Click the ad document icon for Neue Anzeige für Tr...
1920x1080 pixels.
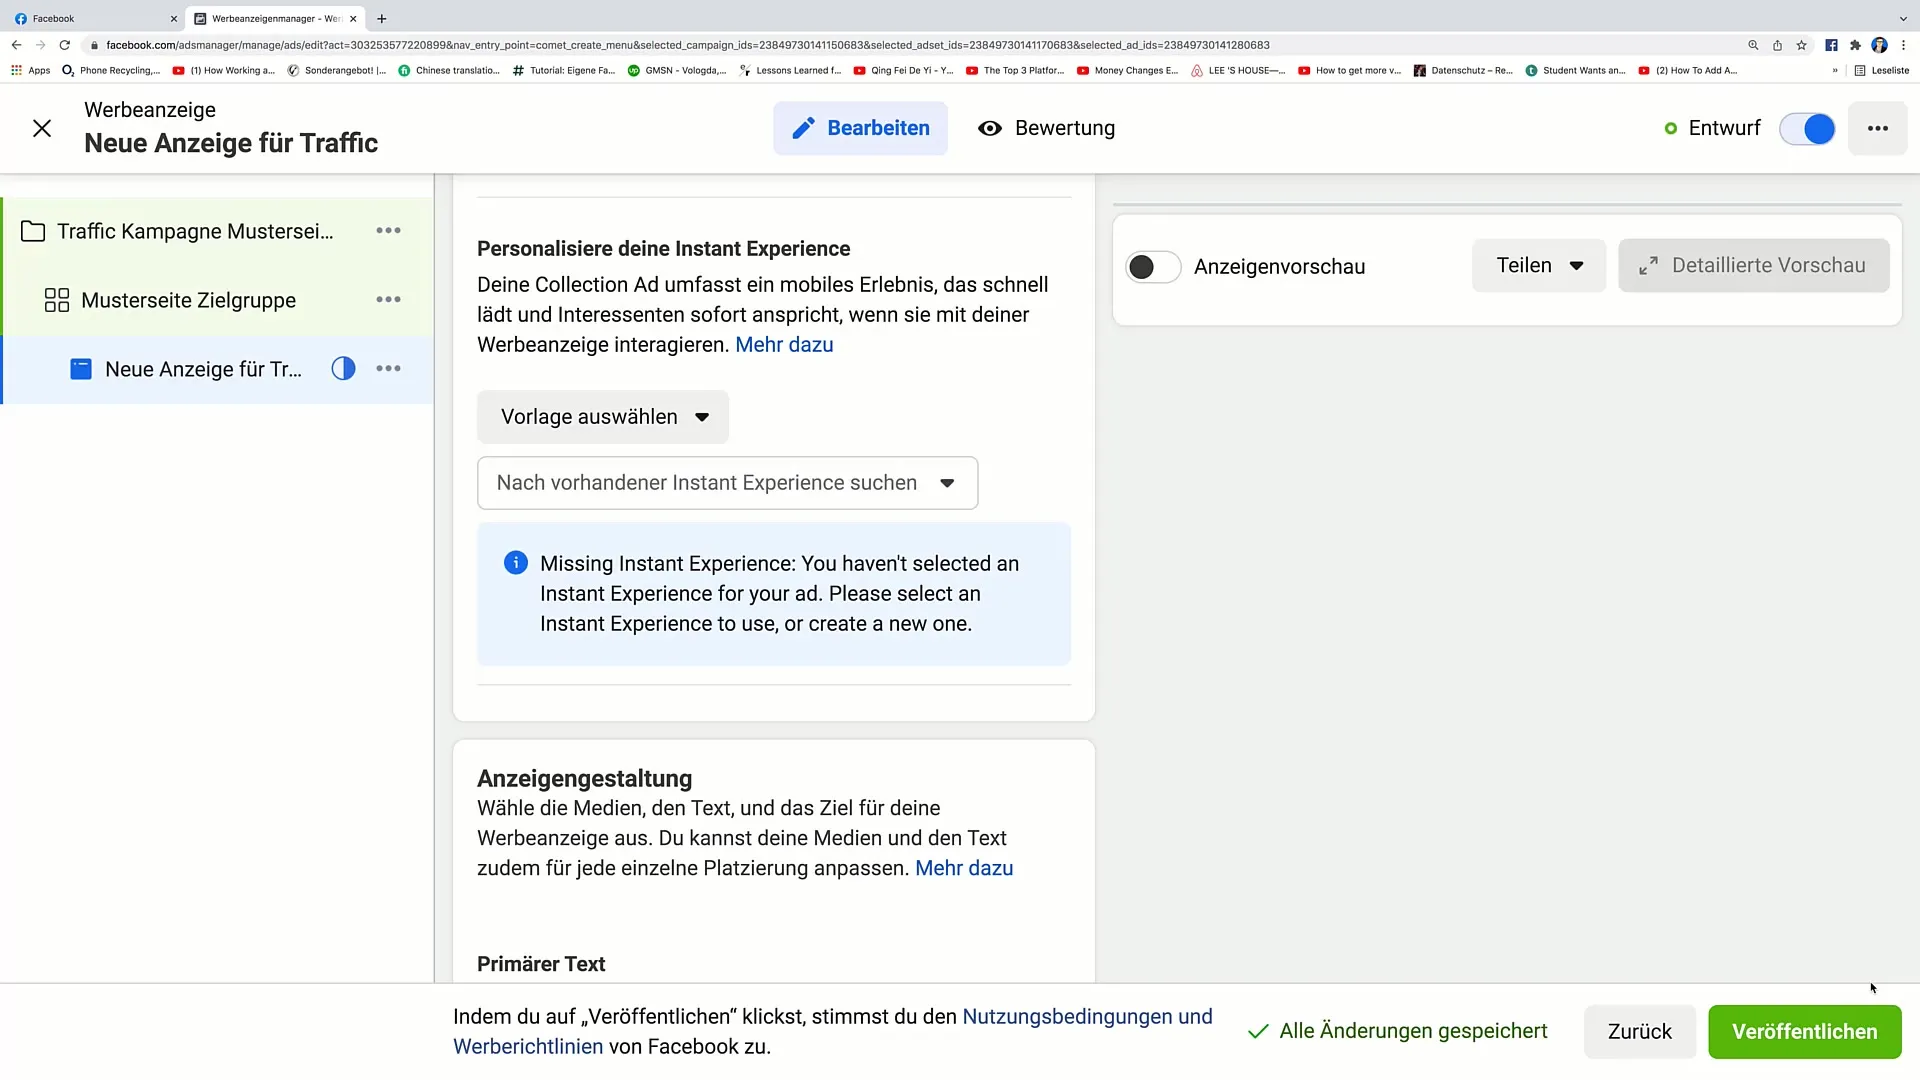click(x=80, y=369)
